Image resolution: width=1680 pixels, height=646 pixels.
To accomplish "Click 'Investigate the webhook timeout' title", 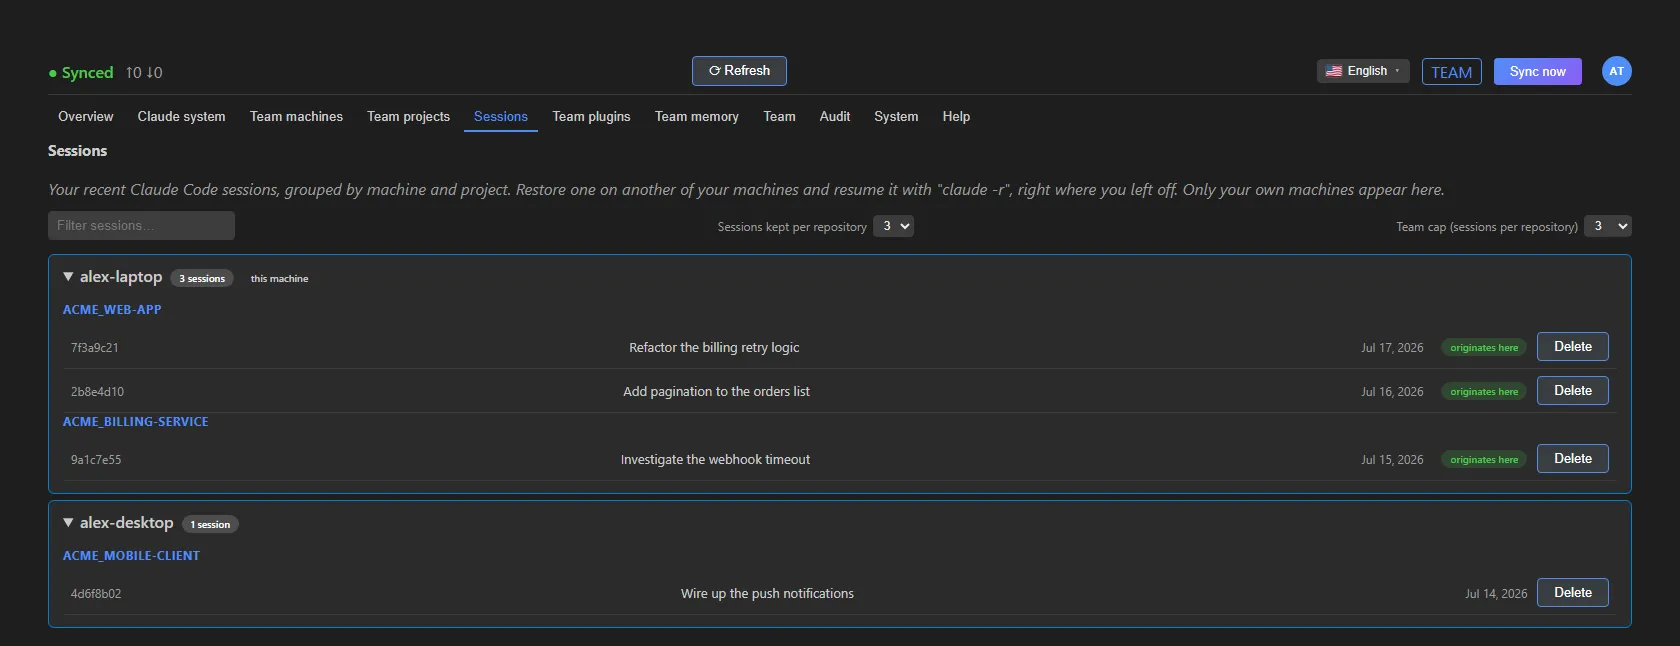I will [x=715, y=460].
